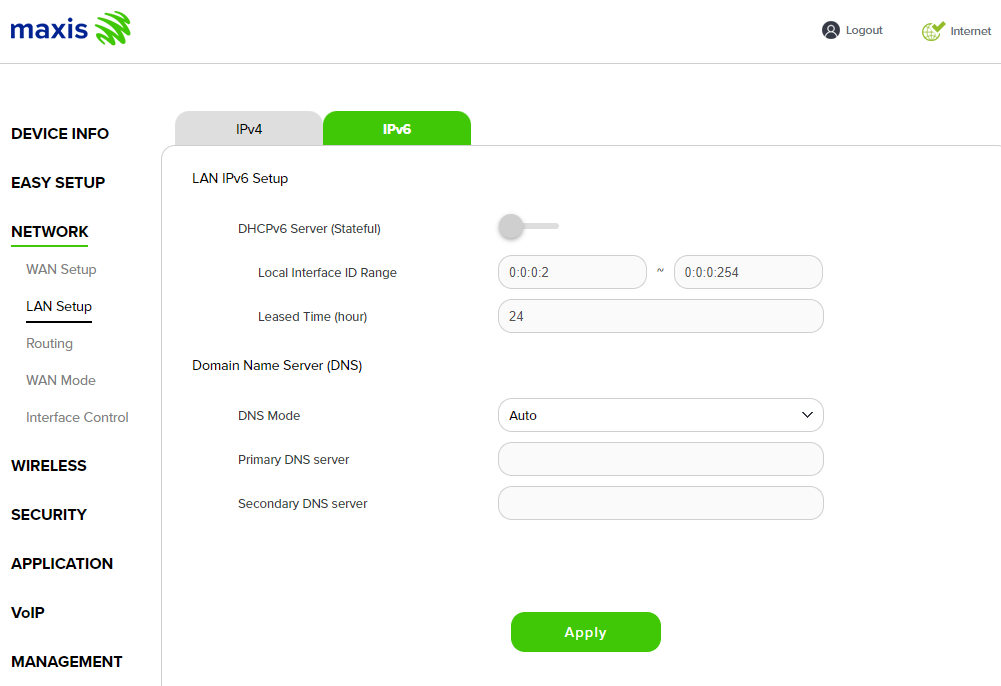Open the DNS Mode dropdown
1001x686 pixels.
click(x=660, y=415)
